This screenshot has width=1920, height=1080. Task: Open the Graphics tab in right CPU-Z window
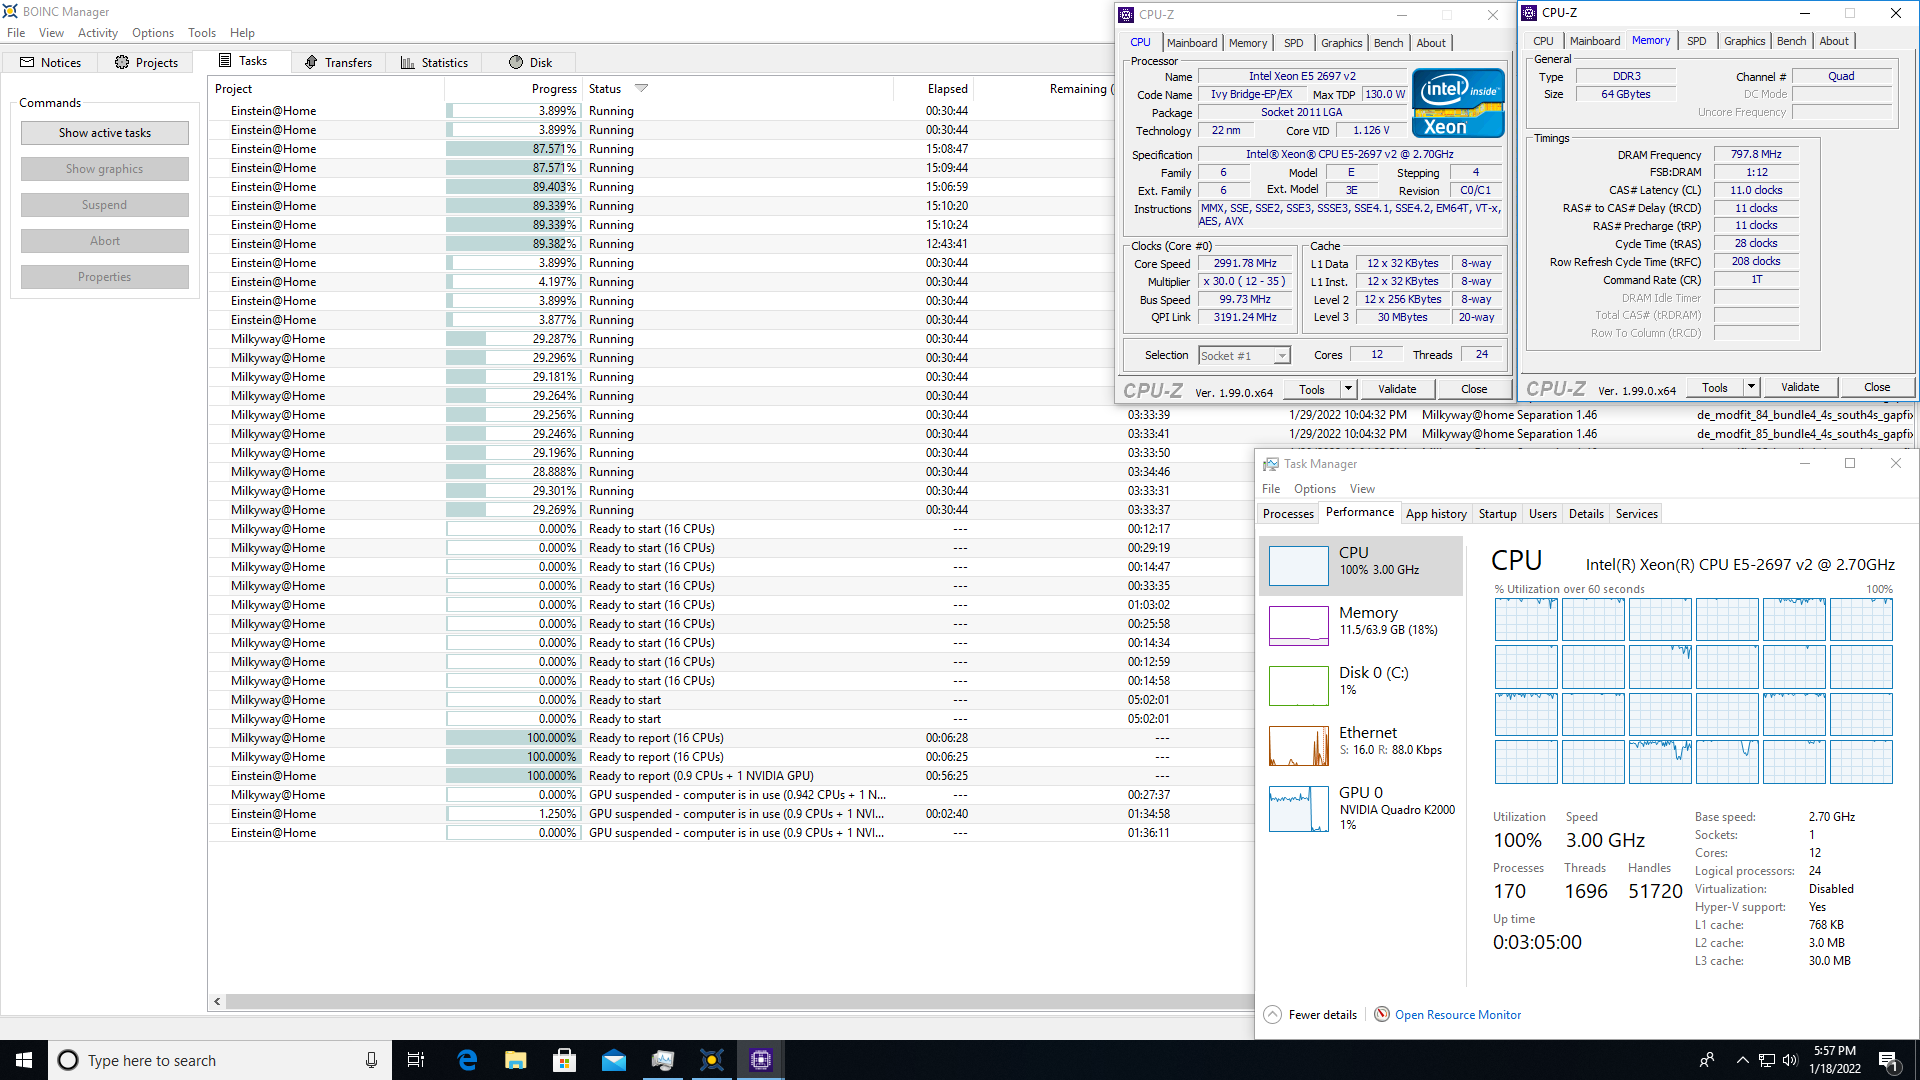tap(1744, 41)
